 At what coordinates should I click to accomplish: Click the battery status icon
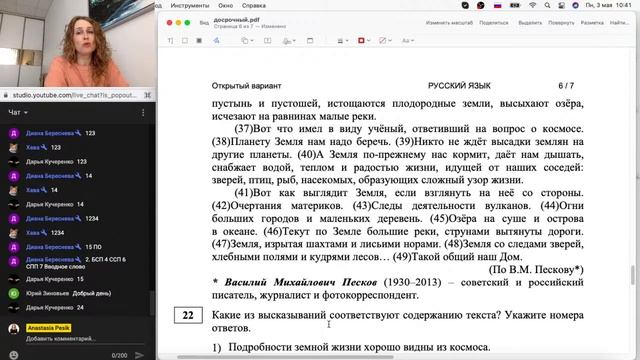515,5
